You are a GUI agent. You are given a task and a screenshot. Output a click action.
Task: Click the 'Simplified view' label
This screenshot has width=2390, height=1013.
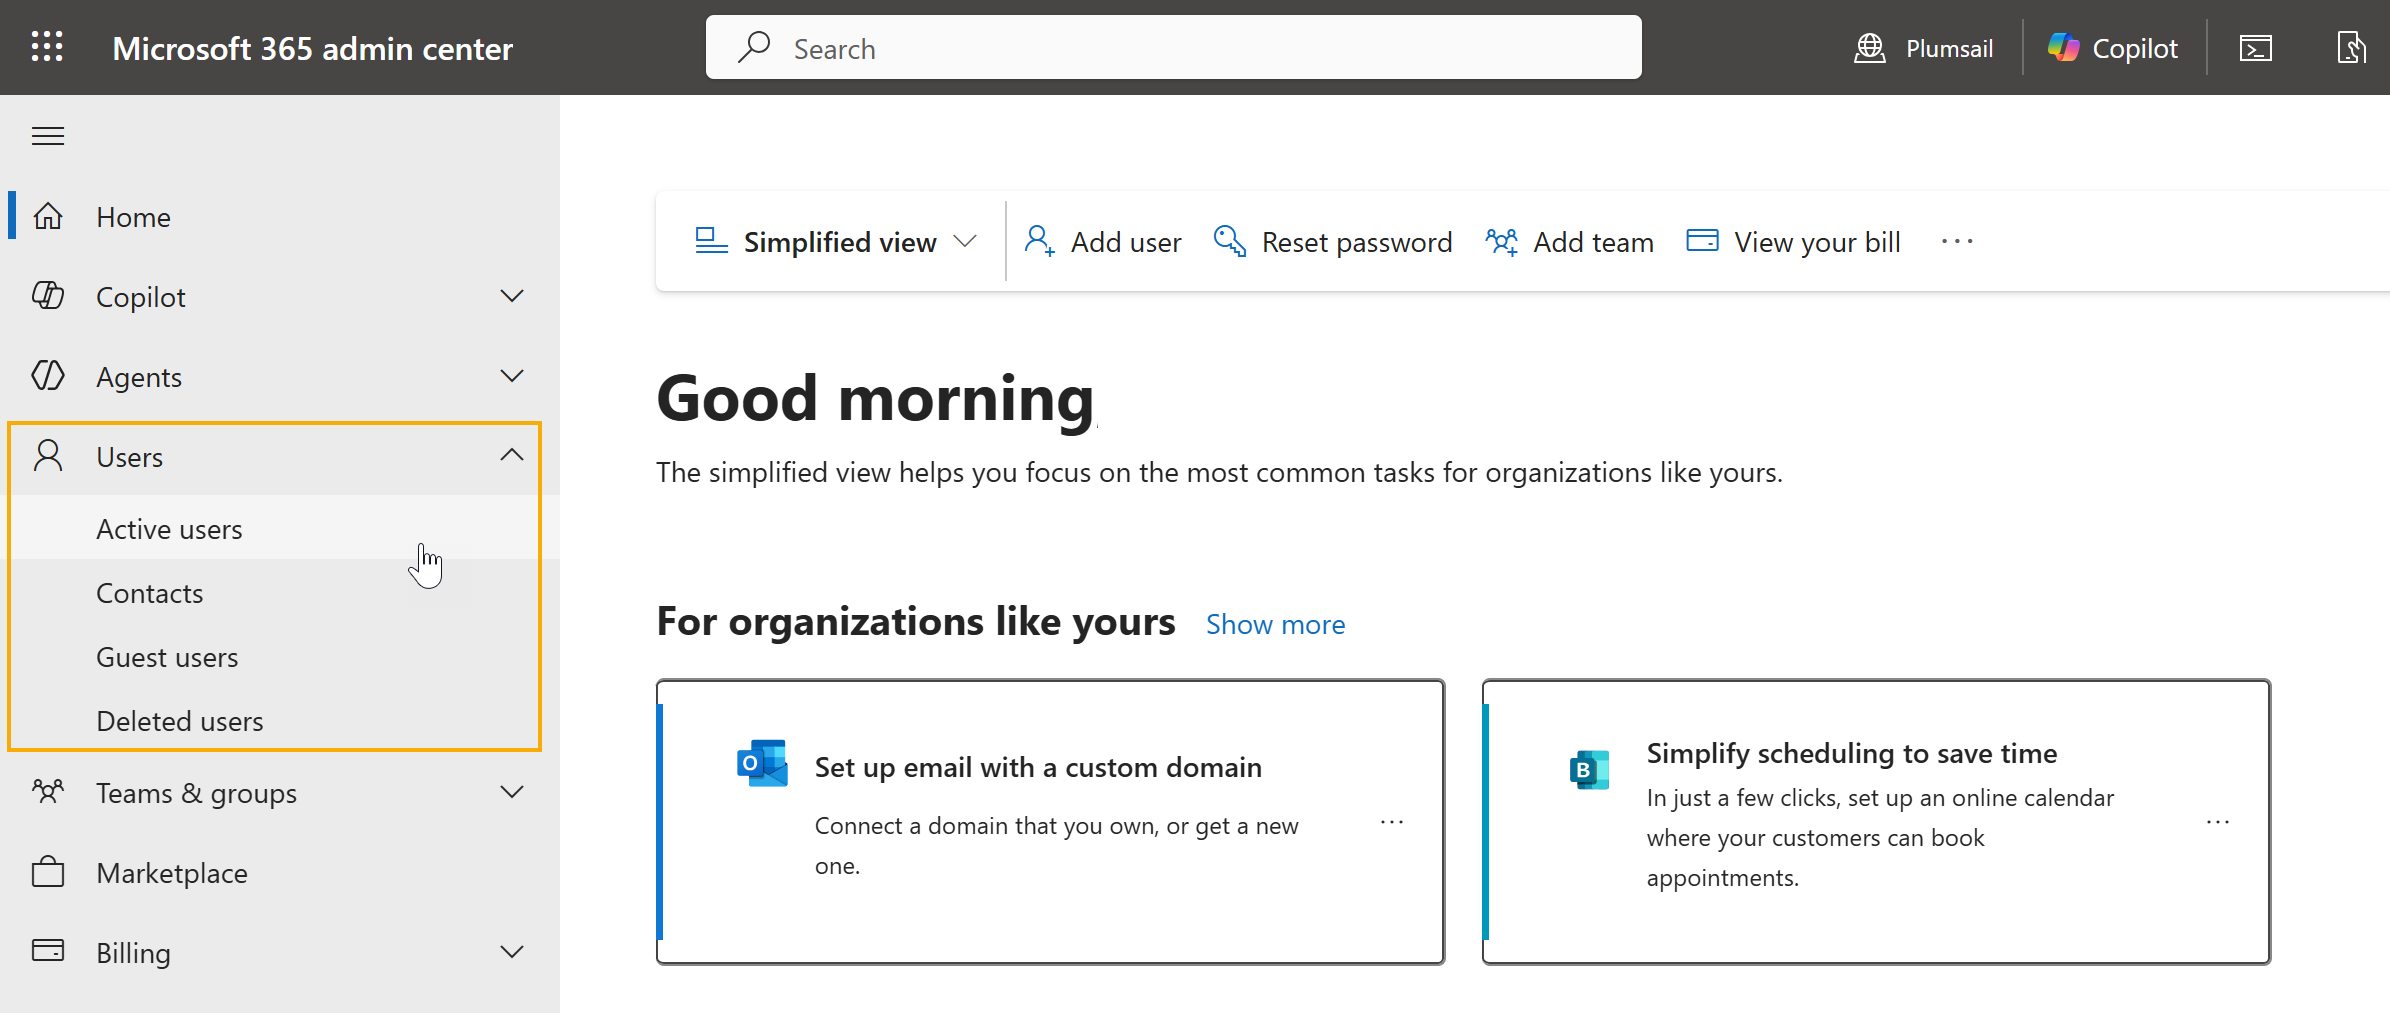[x=840, y=241]
